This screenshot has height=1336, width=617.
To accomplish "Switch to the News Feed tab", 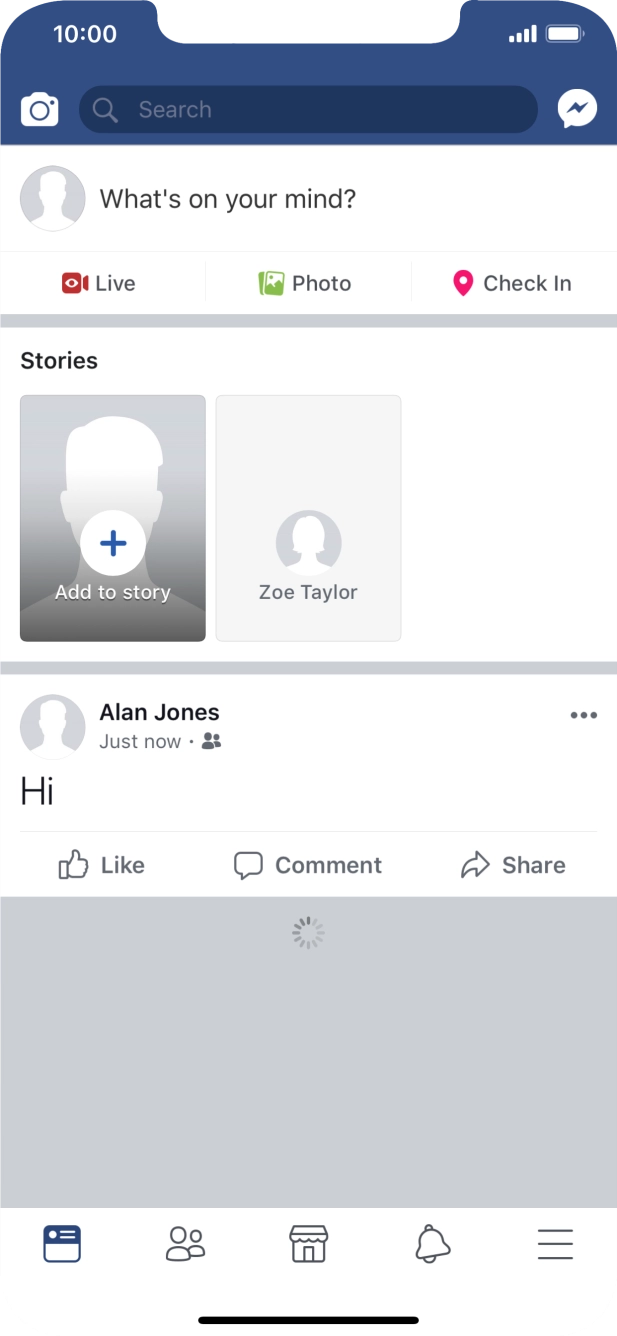I will click(x=61, y=1243).
